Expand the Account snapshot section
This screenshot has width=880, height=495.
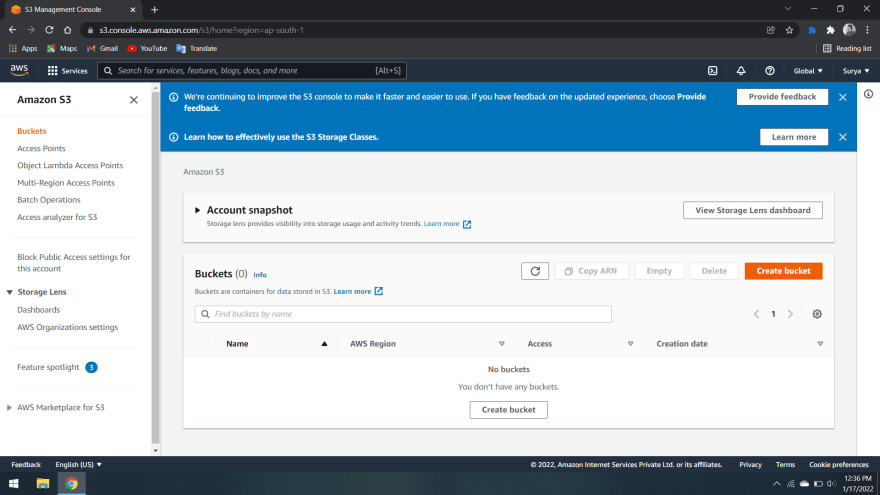[198, 210]
